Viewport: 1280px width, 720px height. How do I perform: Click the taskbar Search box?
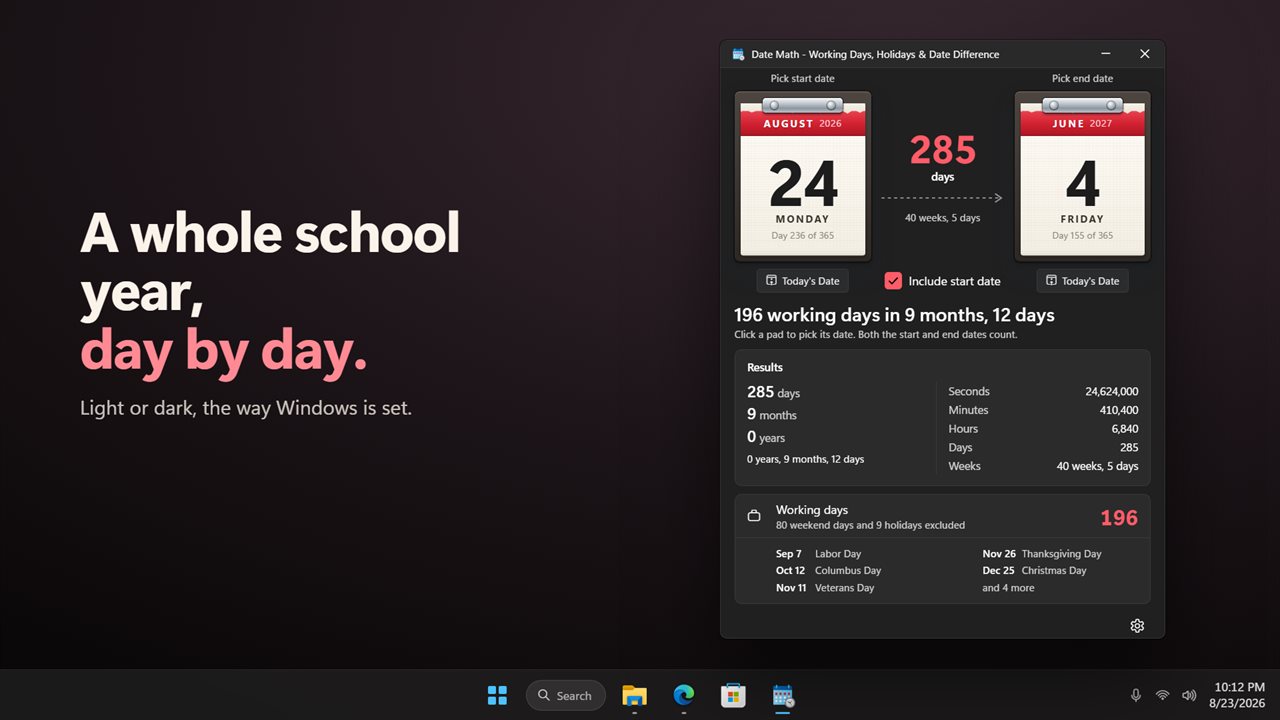[566, 695]
